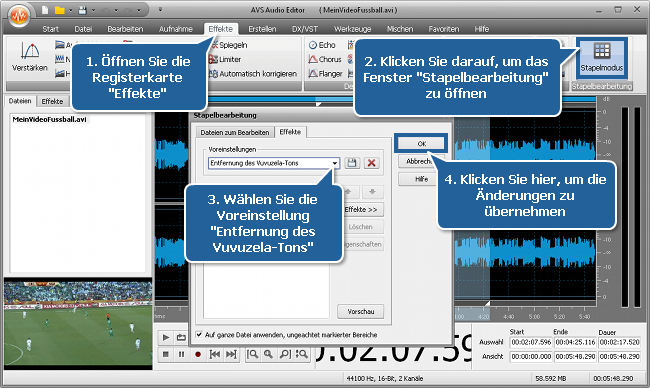The width and height of the screenshot is (650, 388).
Task: Select the Effekte ribbon tab
Action: pos(221,29)
